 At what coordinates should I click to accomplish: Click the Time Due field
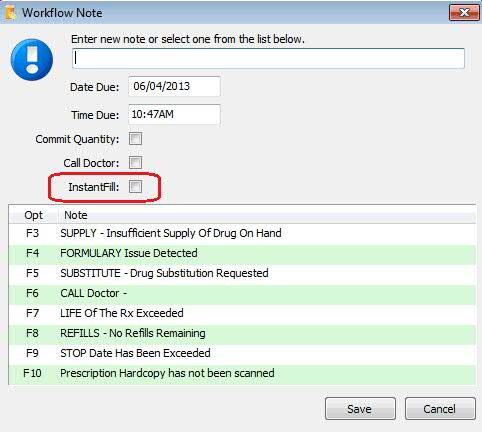[174, 114]
